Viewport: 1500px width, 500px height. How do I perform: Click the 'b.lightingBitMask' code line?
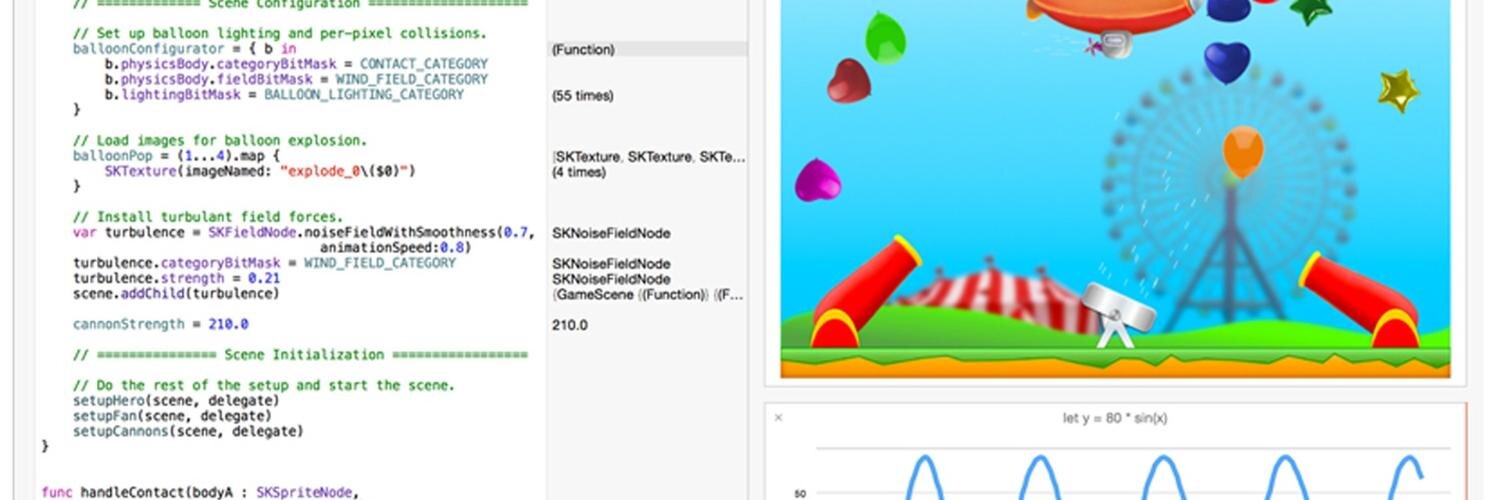click(284, 95)
